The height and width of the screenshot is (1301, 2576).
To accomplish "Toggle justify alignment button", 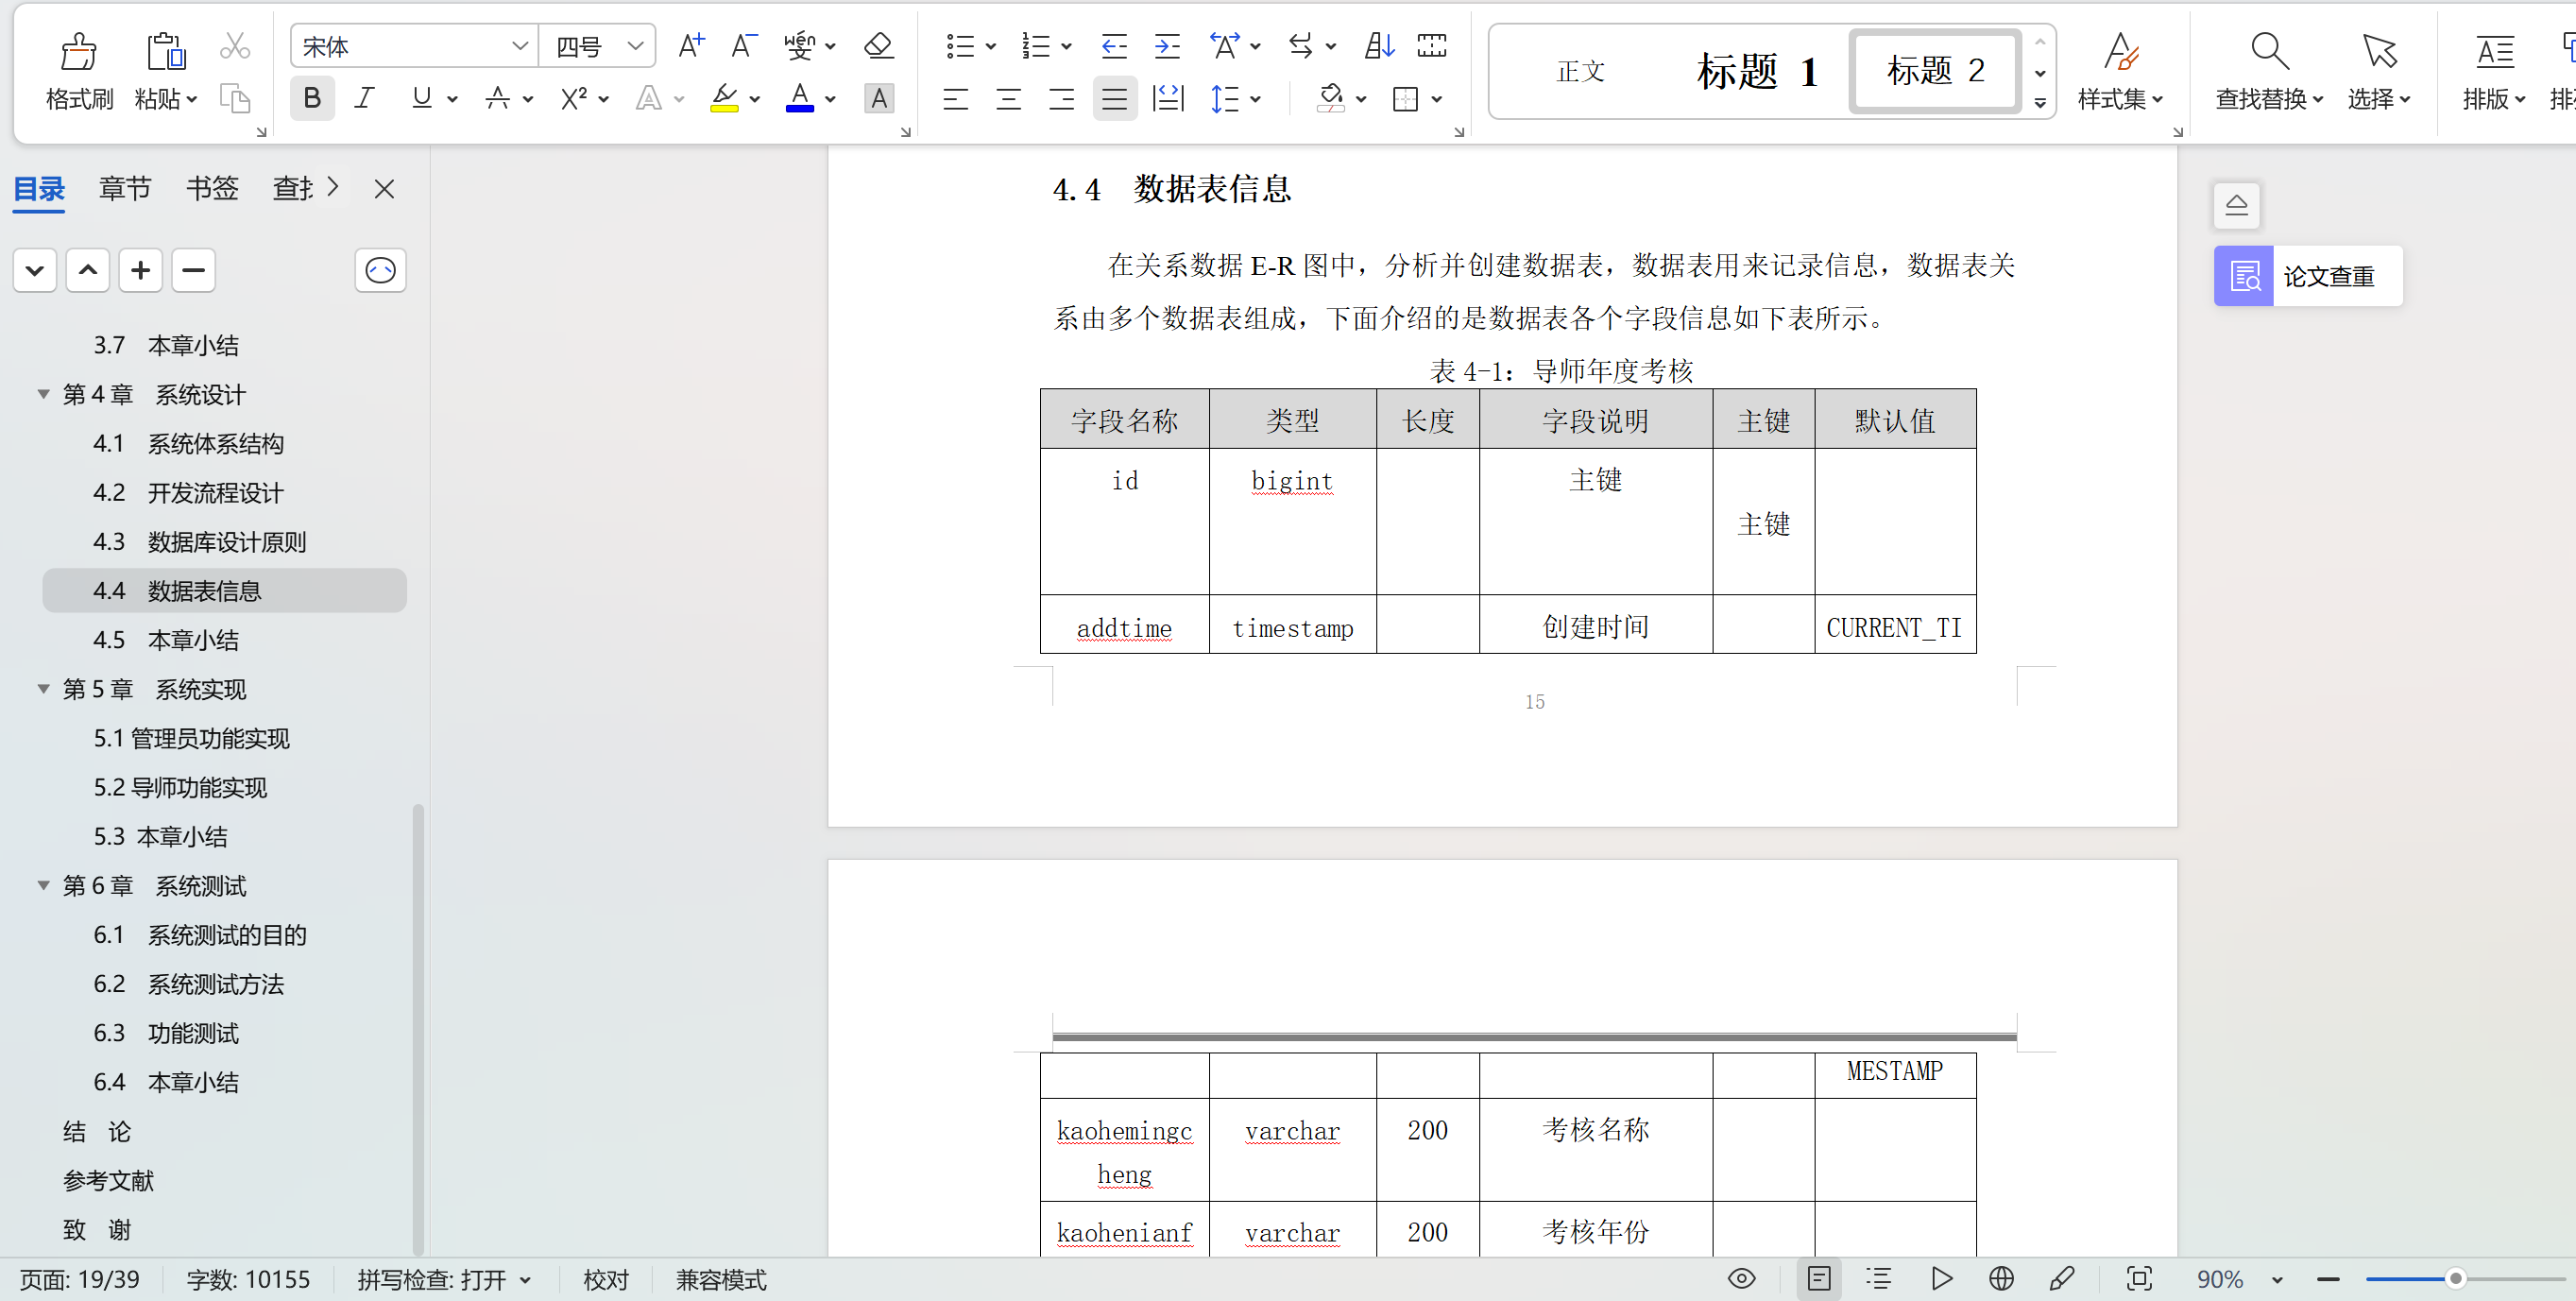I will (1114, 98).
